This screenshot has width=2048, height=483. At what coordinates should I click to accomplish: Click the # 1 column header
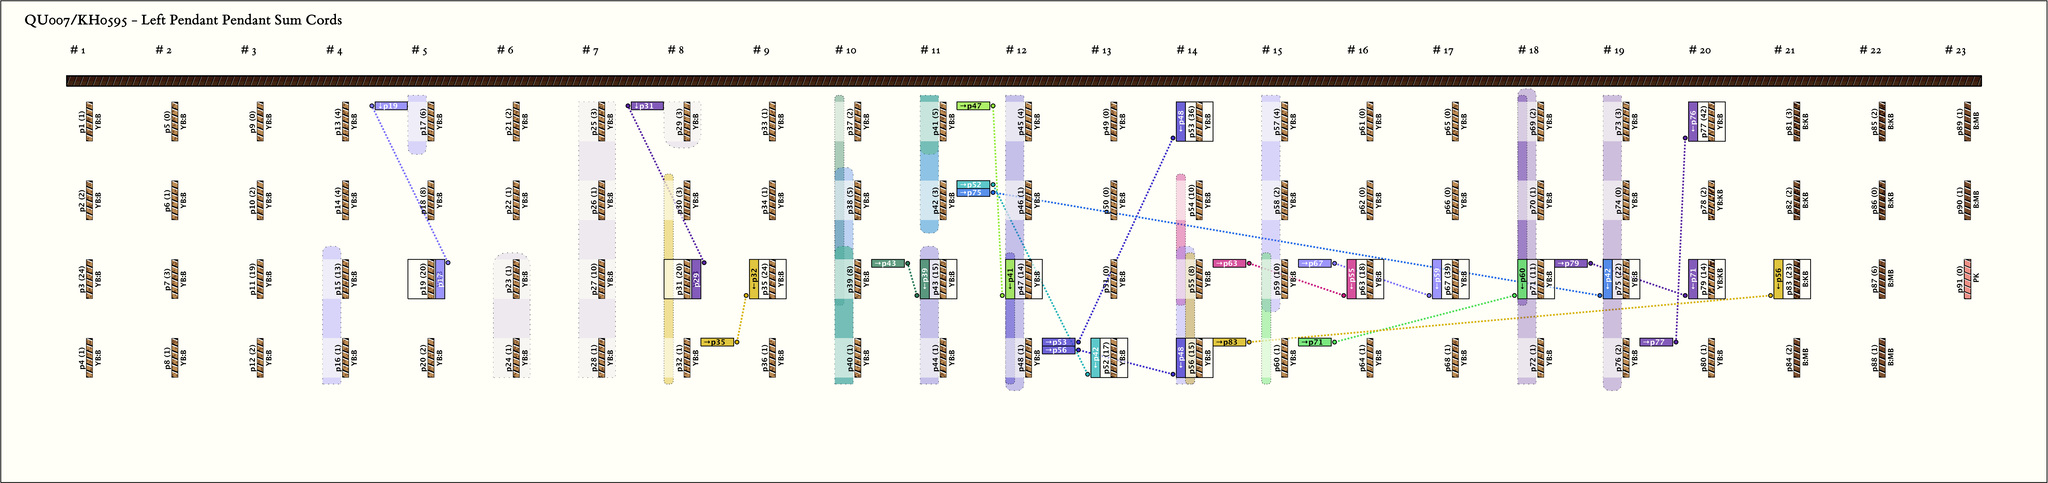77,50
